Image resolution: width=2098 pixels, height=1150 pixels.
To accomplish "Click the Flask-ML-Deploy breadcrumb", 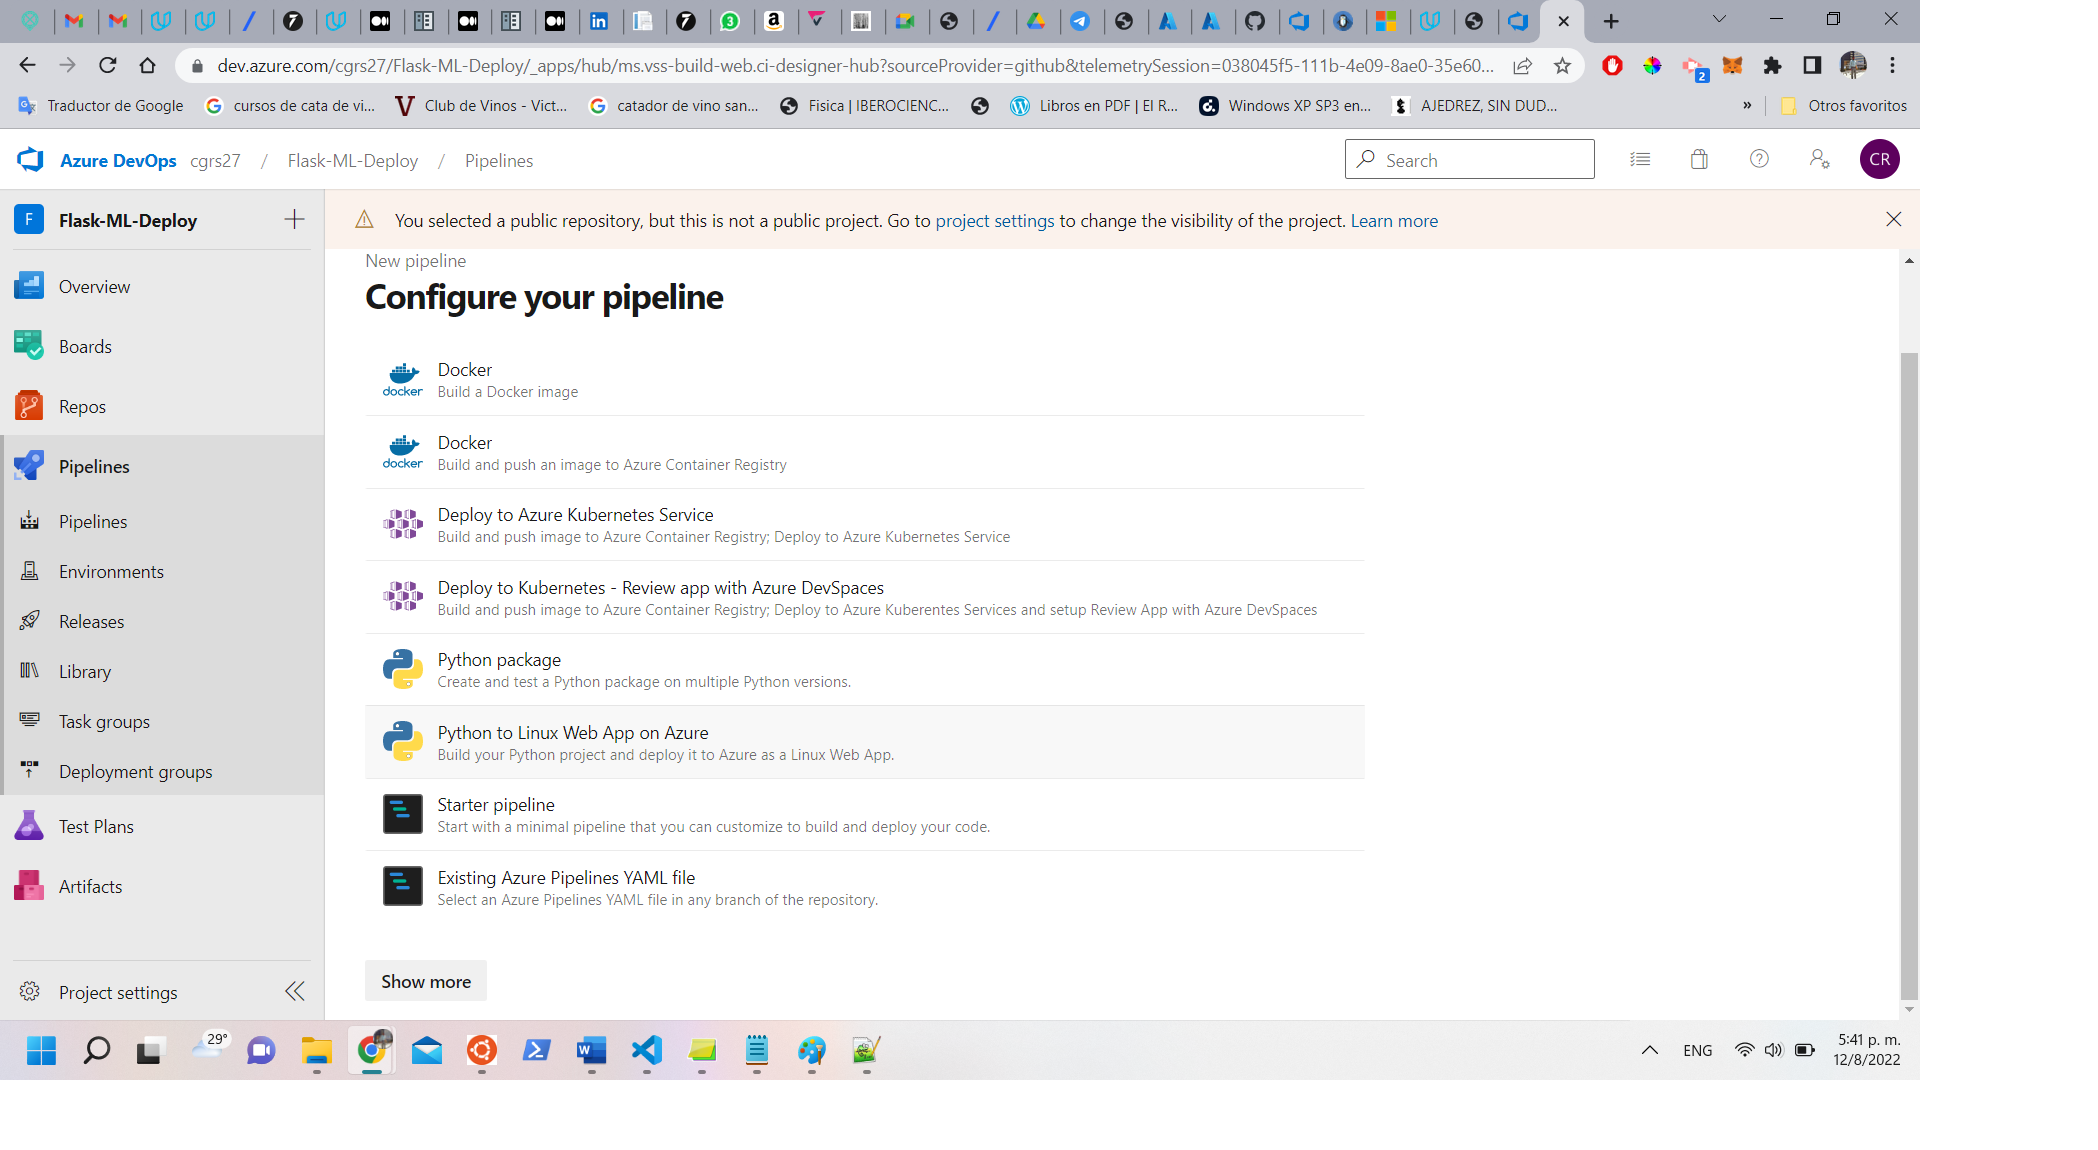I will pyautogui.click(x=352, y=160).
